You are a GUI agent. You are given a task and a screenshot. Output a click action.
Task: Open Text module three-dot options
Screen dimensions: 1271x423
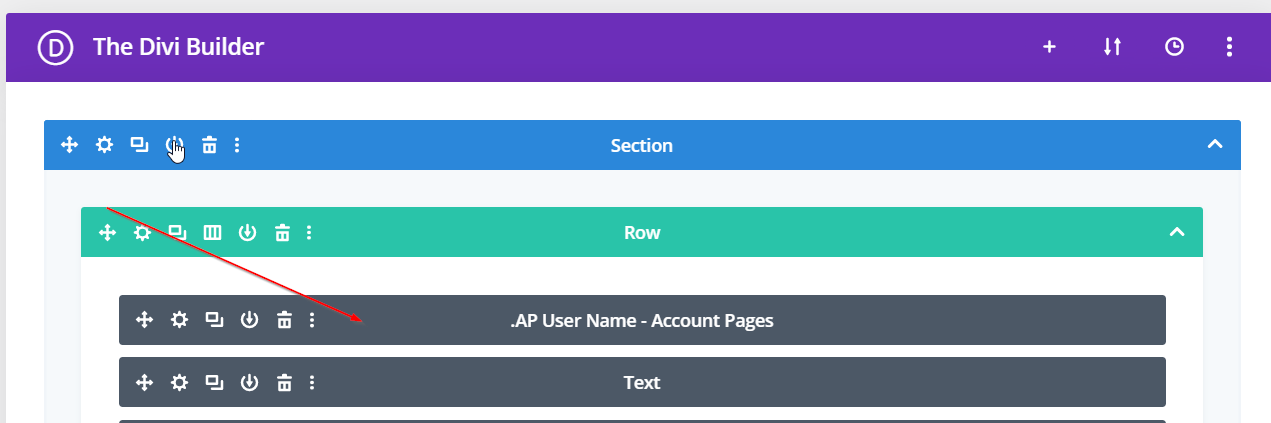tap(312, 382)
